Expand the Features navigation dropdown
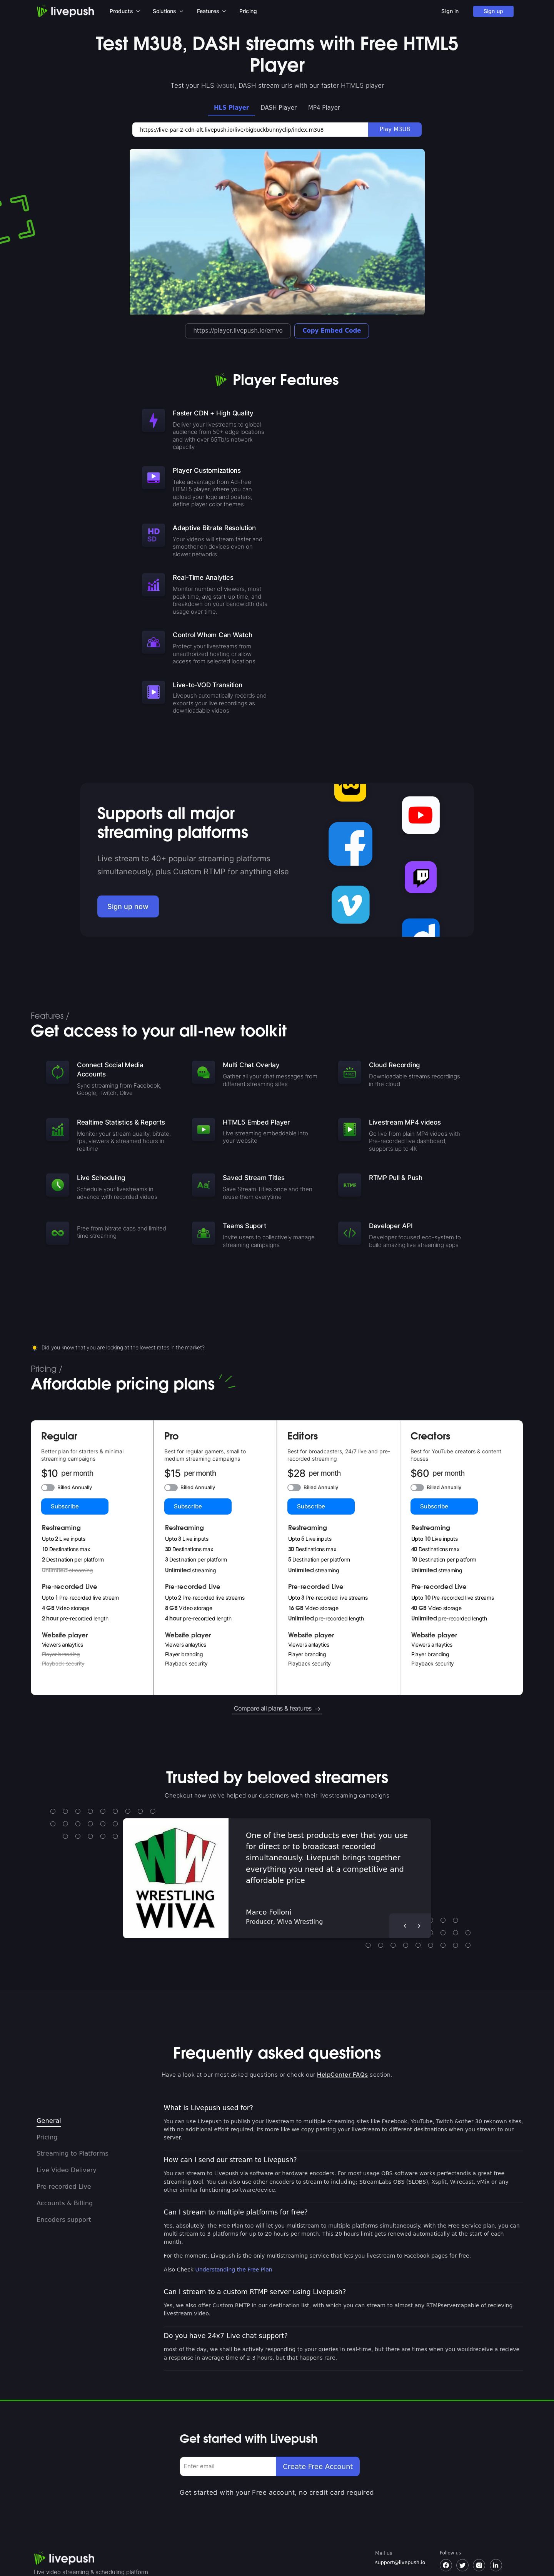Screen dimensions: 554x2576 210,11
